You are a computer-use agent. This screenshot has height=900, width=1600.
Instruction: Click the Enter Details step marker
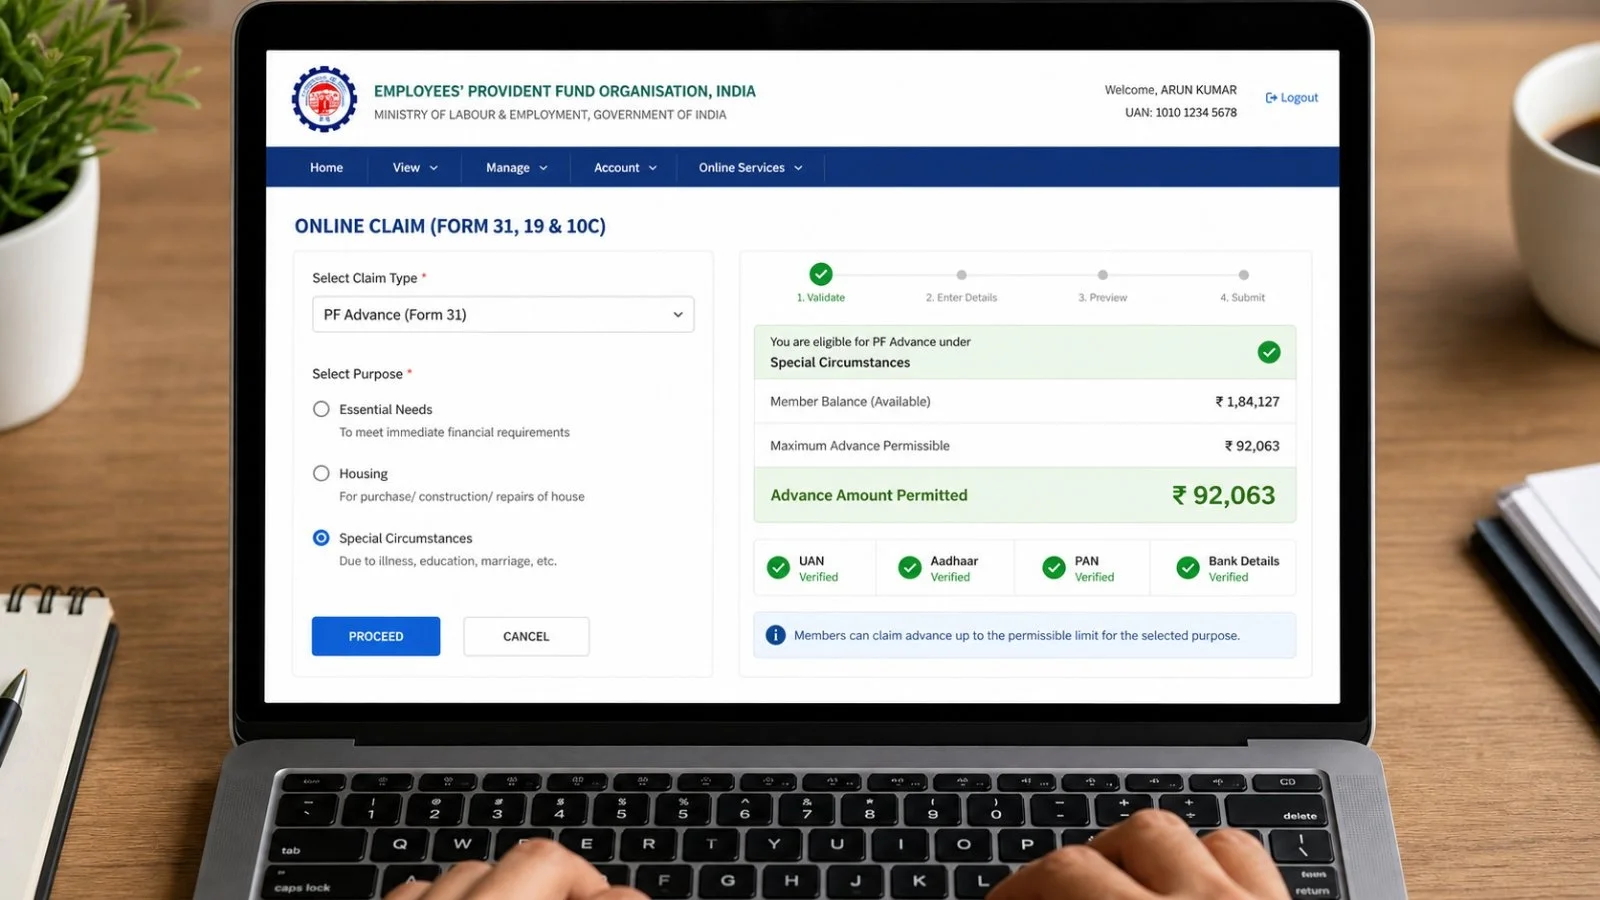(x=961, y=275)
